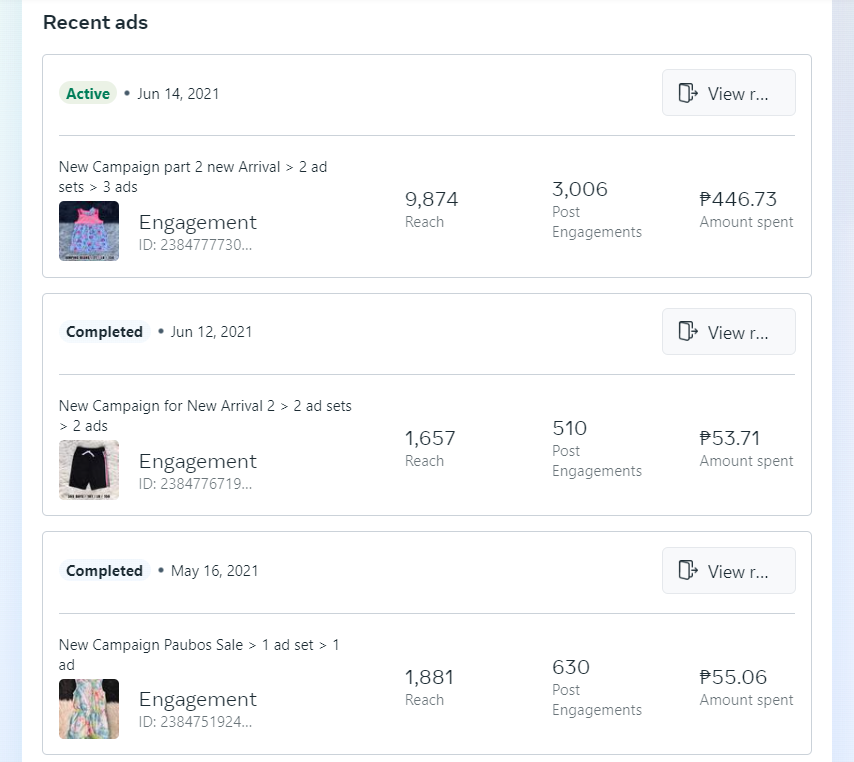Click the export icon in the Jun 14 ad card
The width and height of the screenshot is (854, 762).
[x=687, y=93]
